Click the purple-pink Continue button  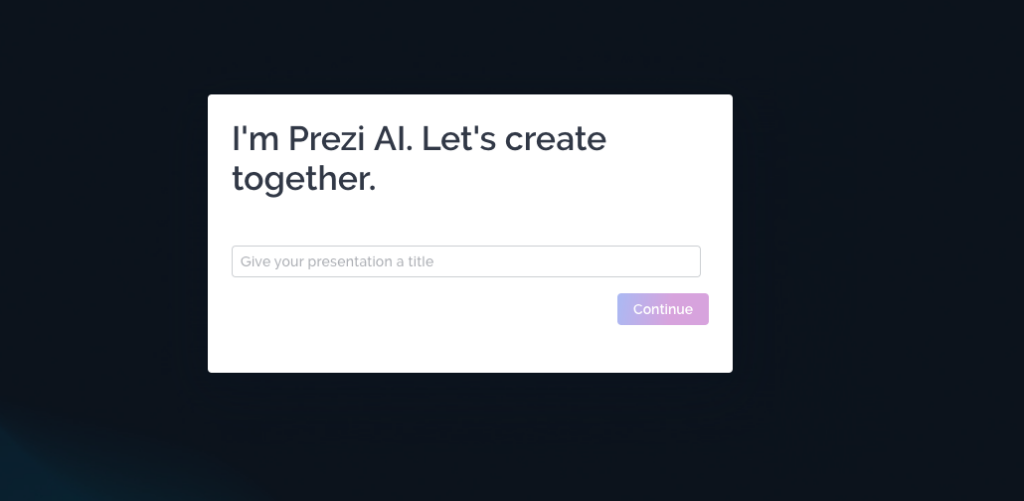point(662,309)
